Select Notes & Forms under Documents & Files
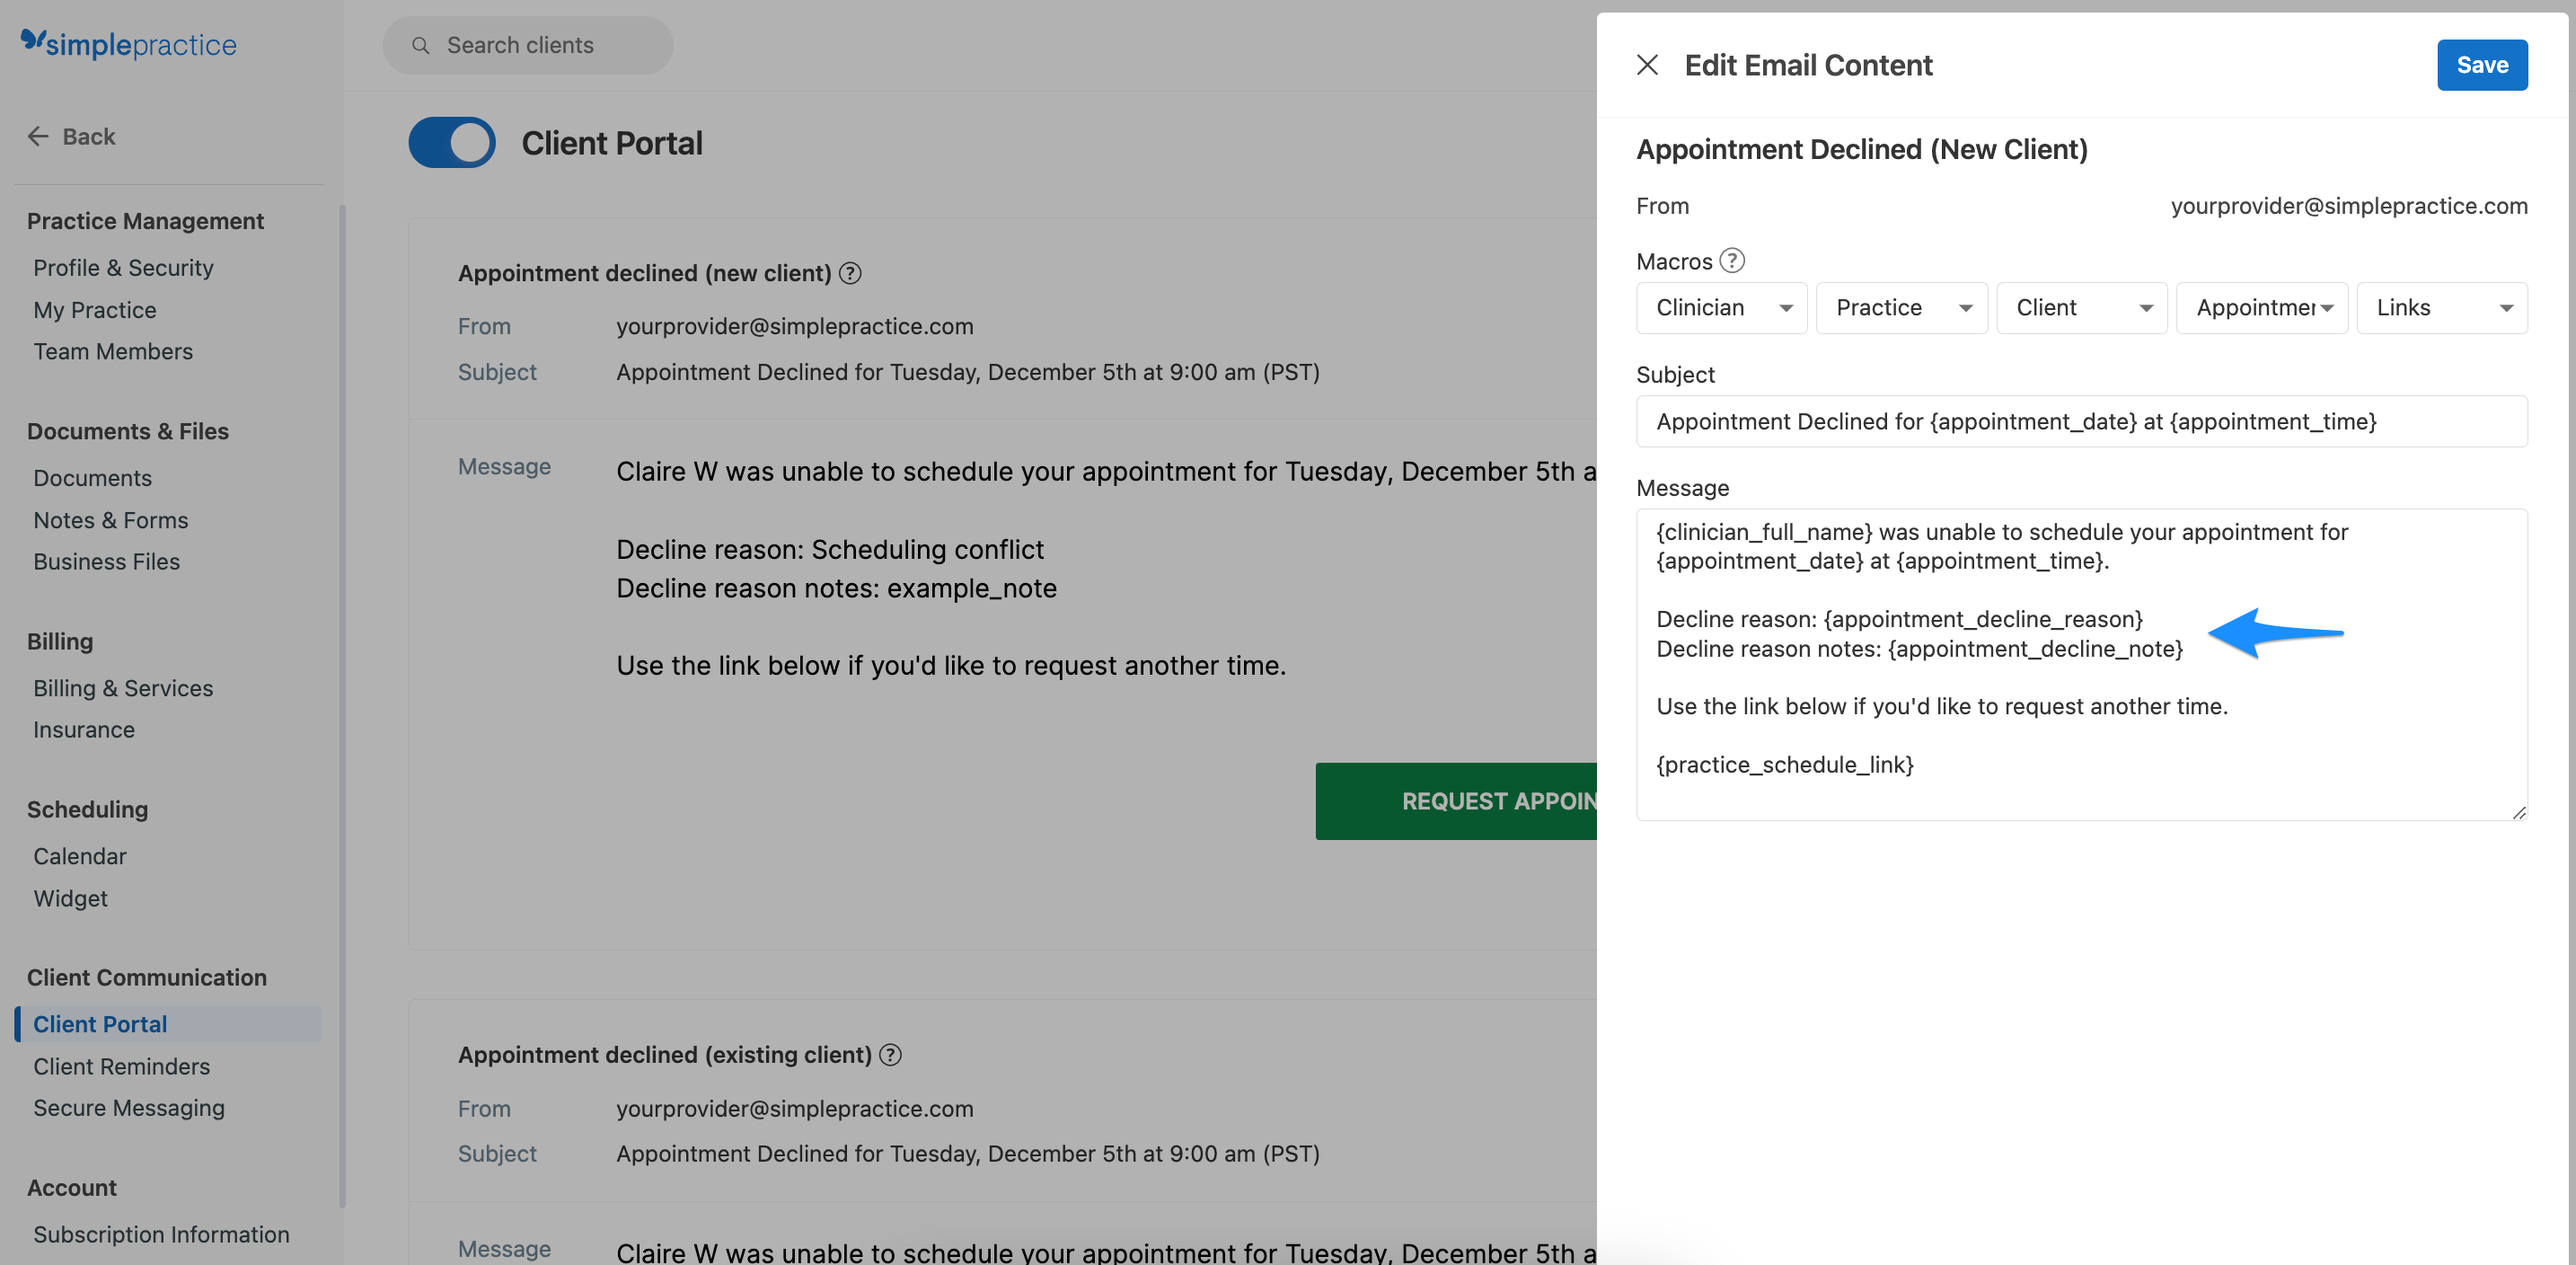 coord(110,519)
